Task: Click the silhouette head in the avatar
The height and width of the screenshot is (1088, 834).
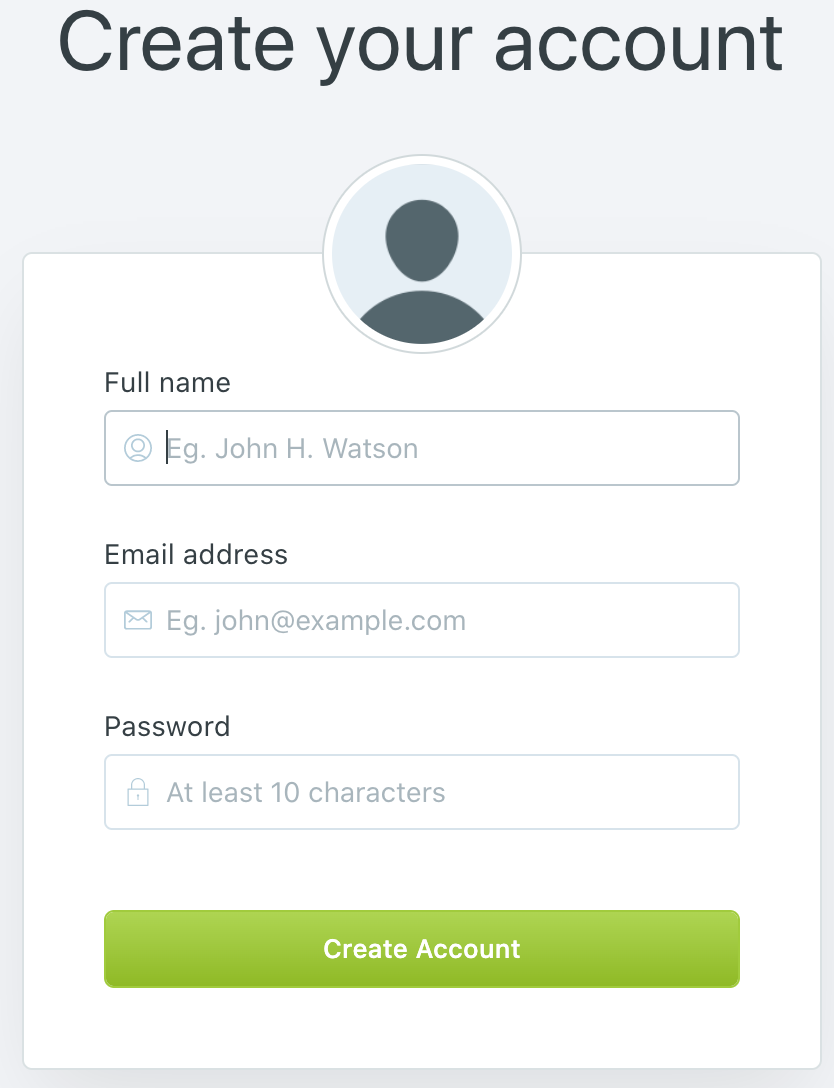Action: 421,240
